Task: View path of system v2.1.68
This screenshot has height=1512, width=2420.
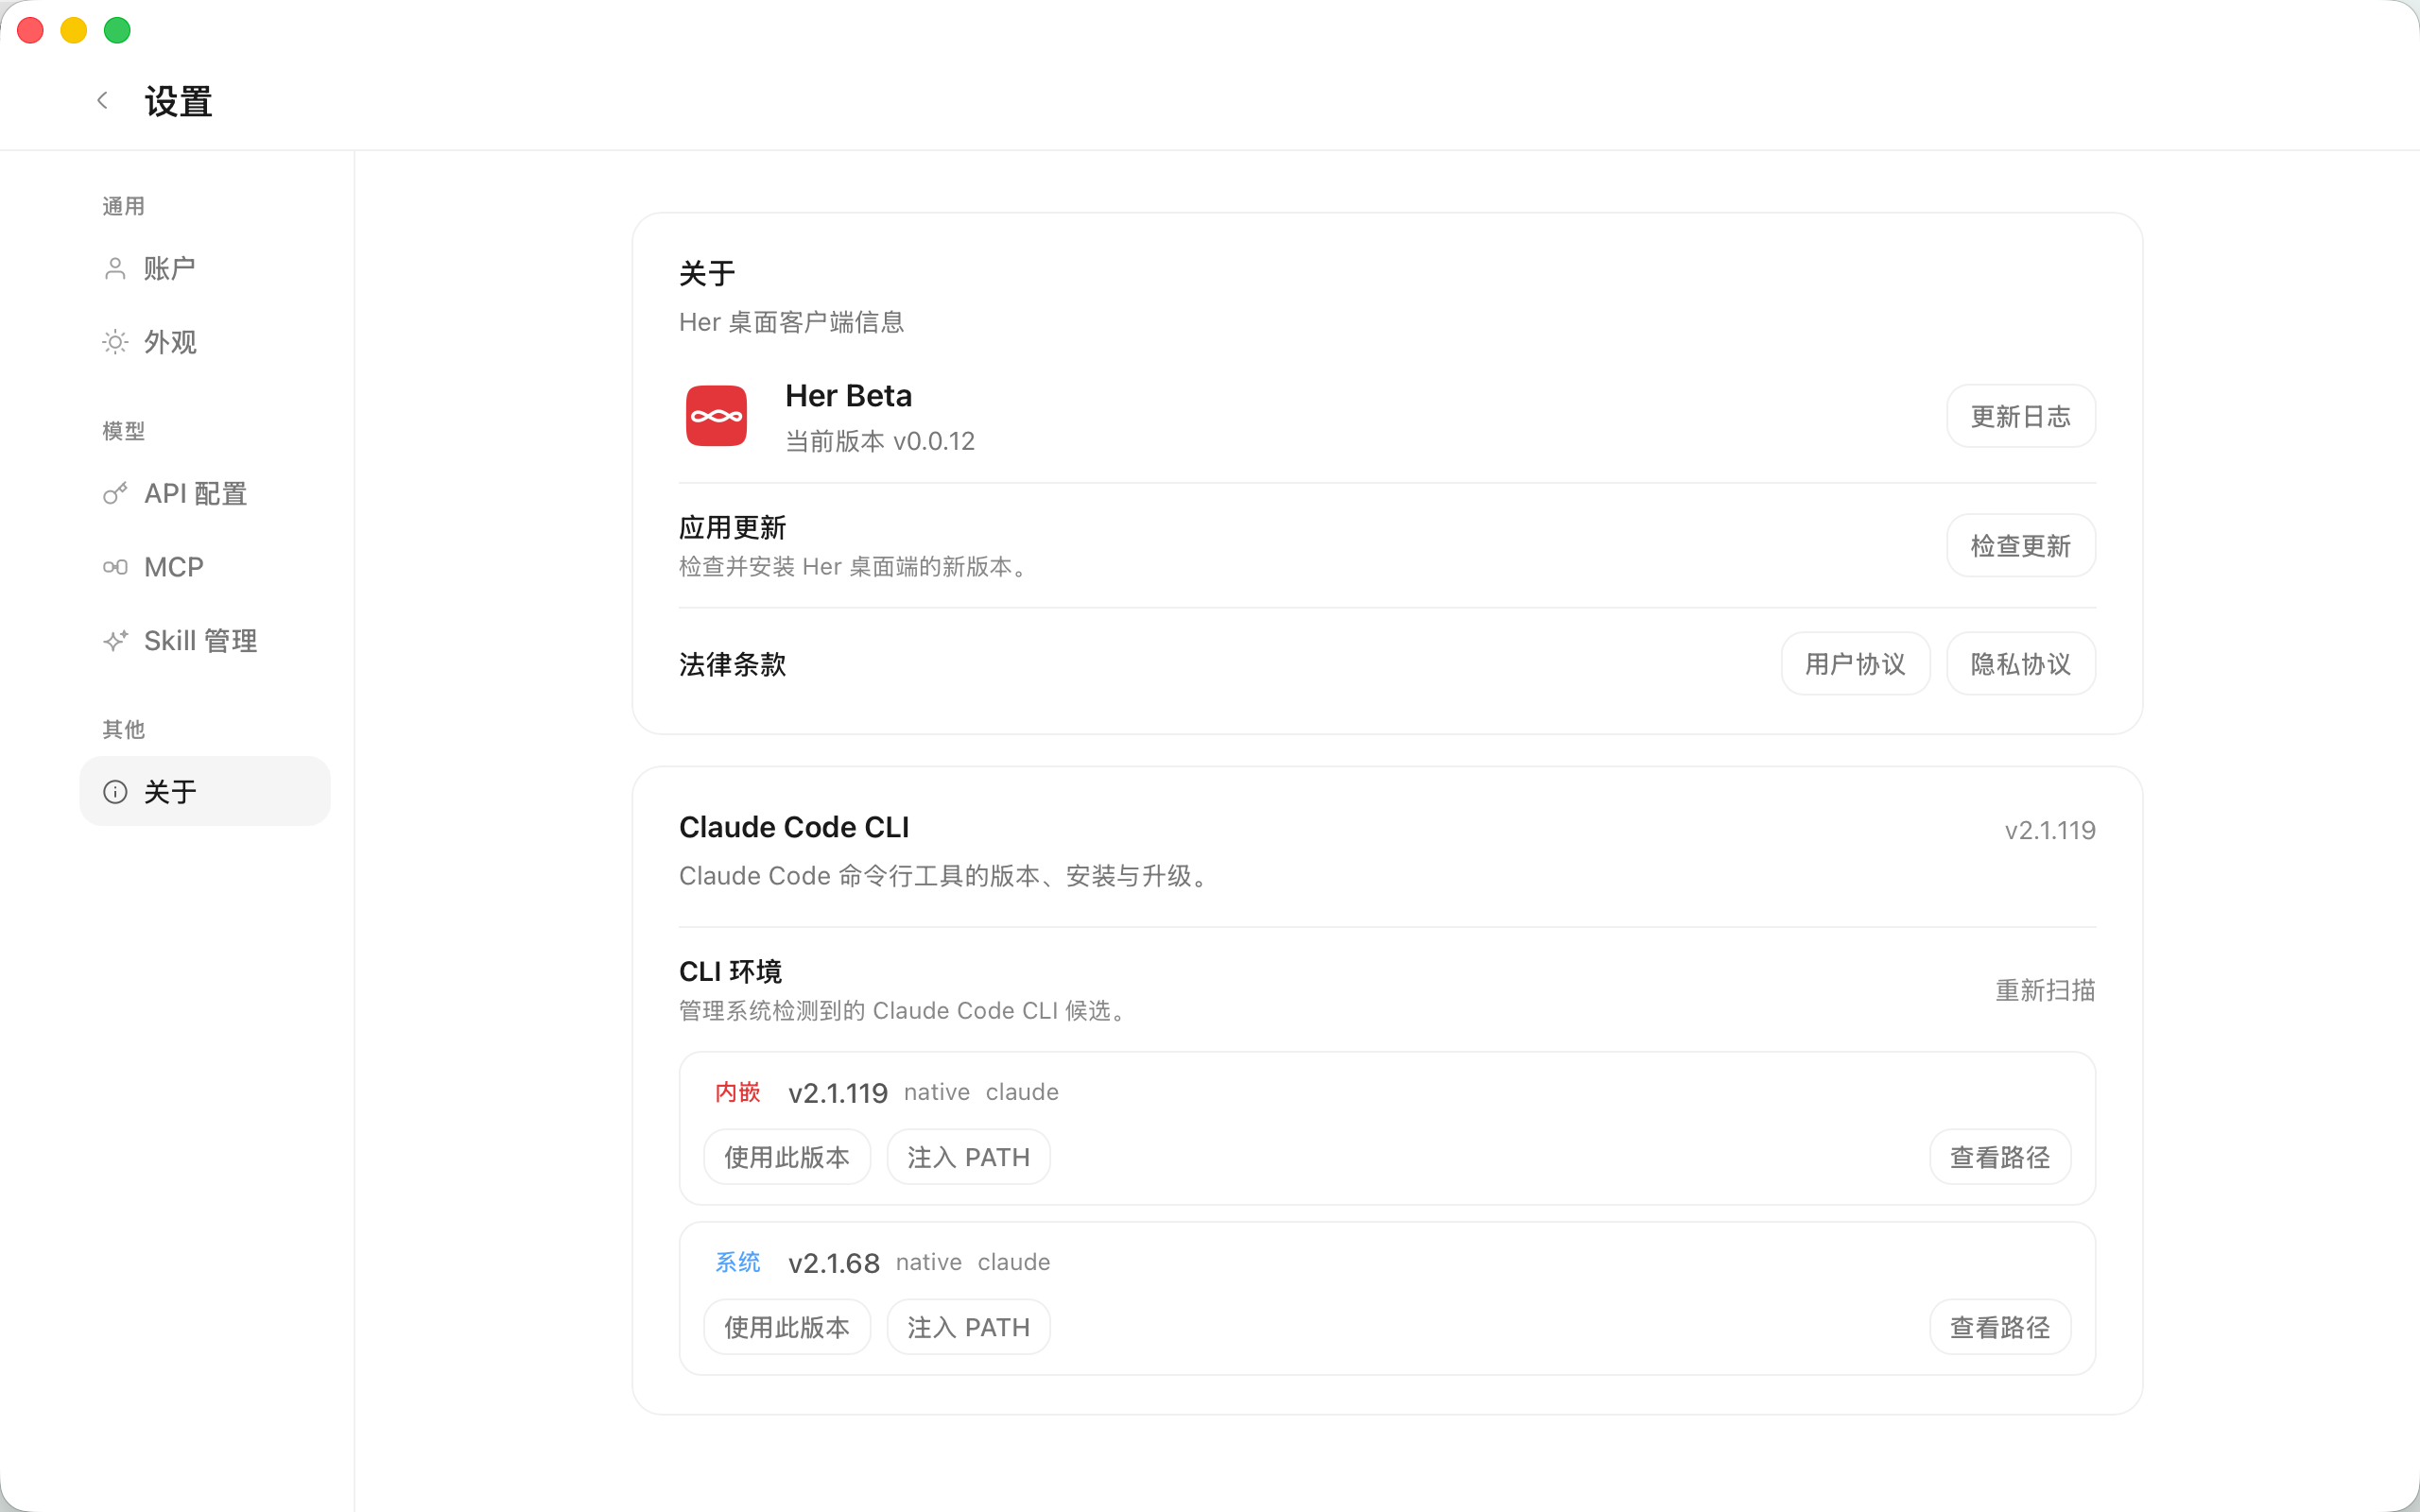Action: coord(2000,1327)
